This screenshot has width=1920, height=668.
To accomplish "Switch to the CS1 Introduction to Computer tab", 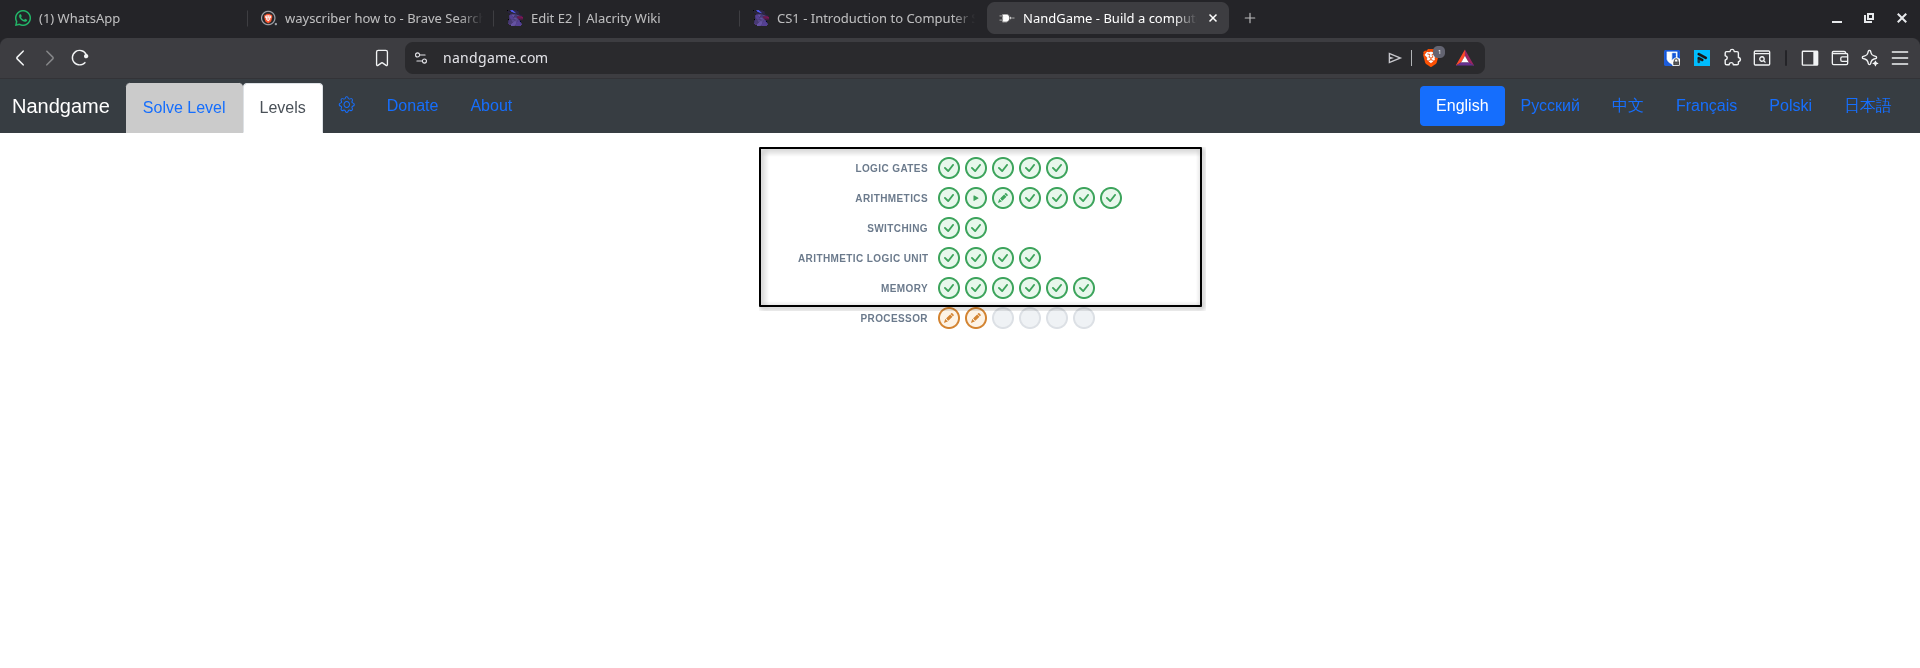I will 862,18.
